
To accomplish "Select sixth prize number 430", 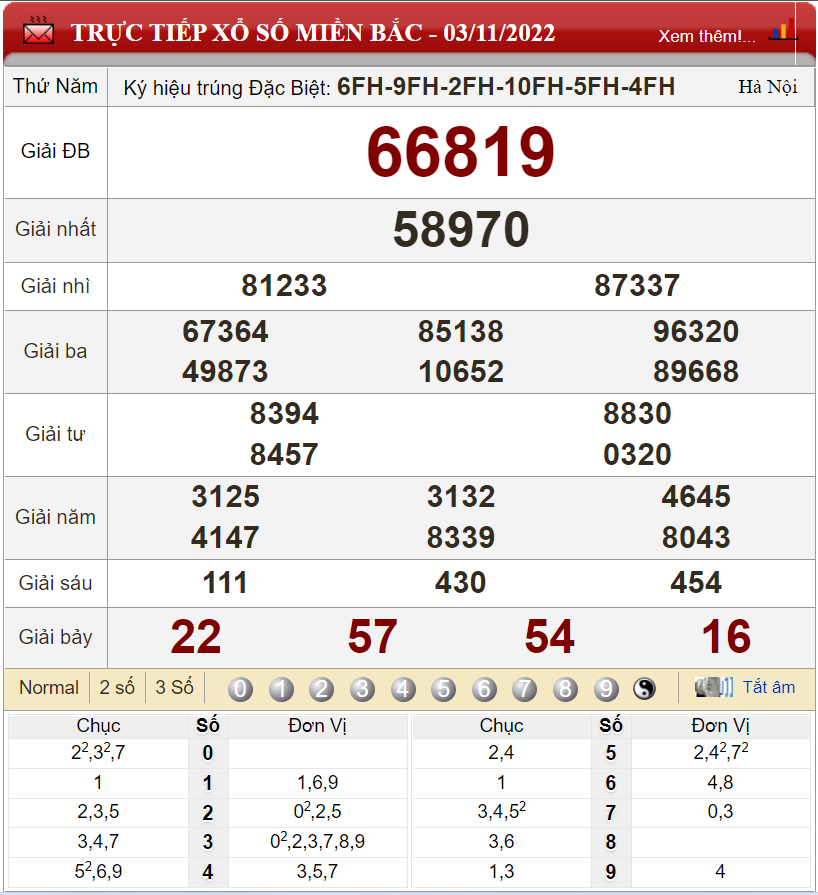I will 461,583.
